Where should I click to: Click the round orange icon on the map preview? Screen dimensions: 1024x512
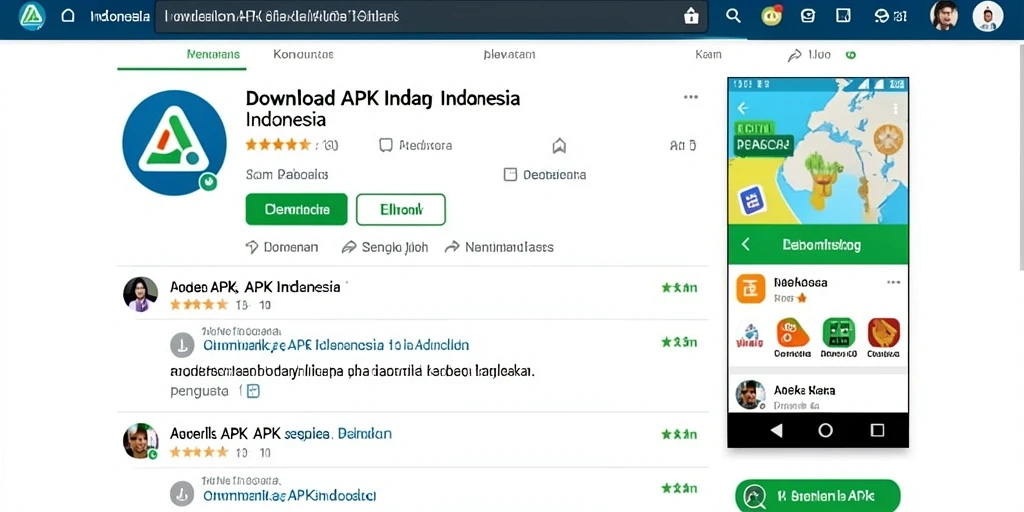[x=888, y=139]
